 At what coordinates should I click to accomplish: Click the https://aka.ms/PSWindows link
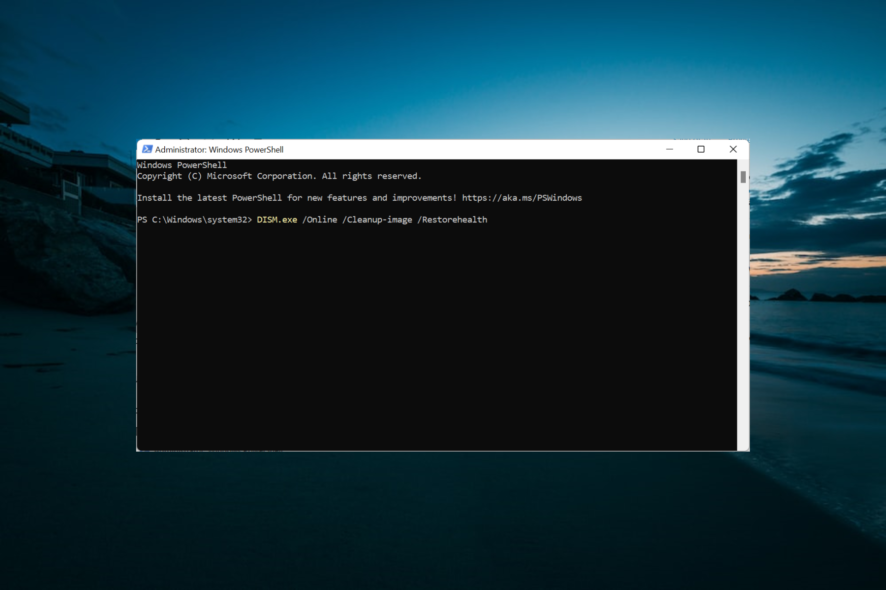(x=521, y=198)
